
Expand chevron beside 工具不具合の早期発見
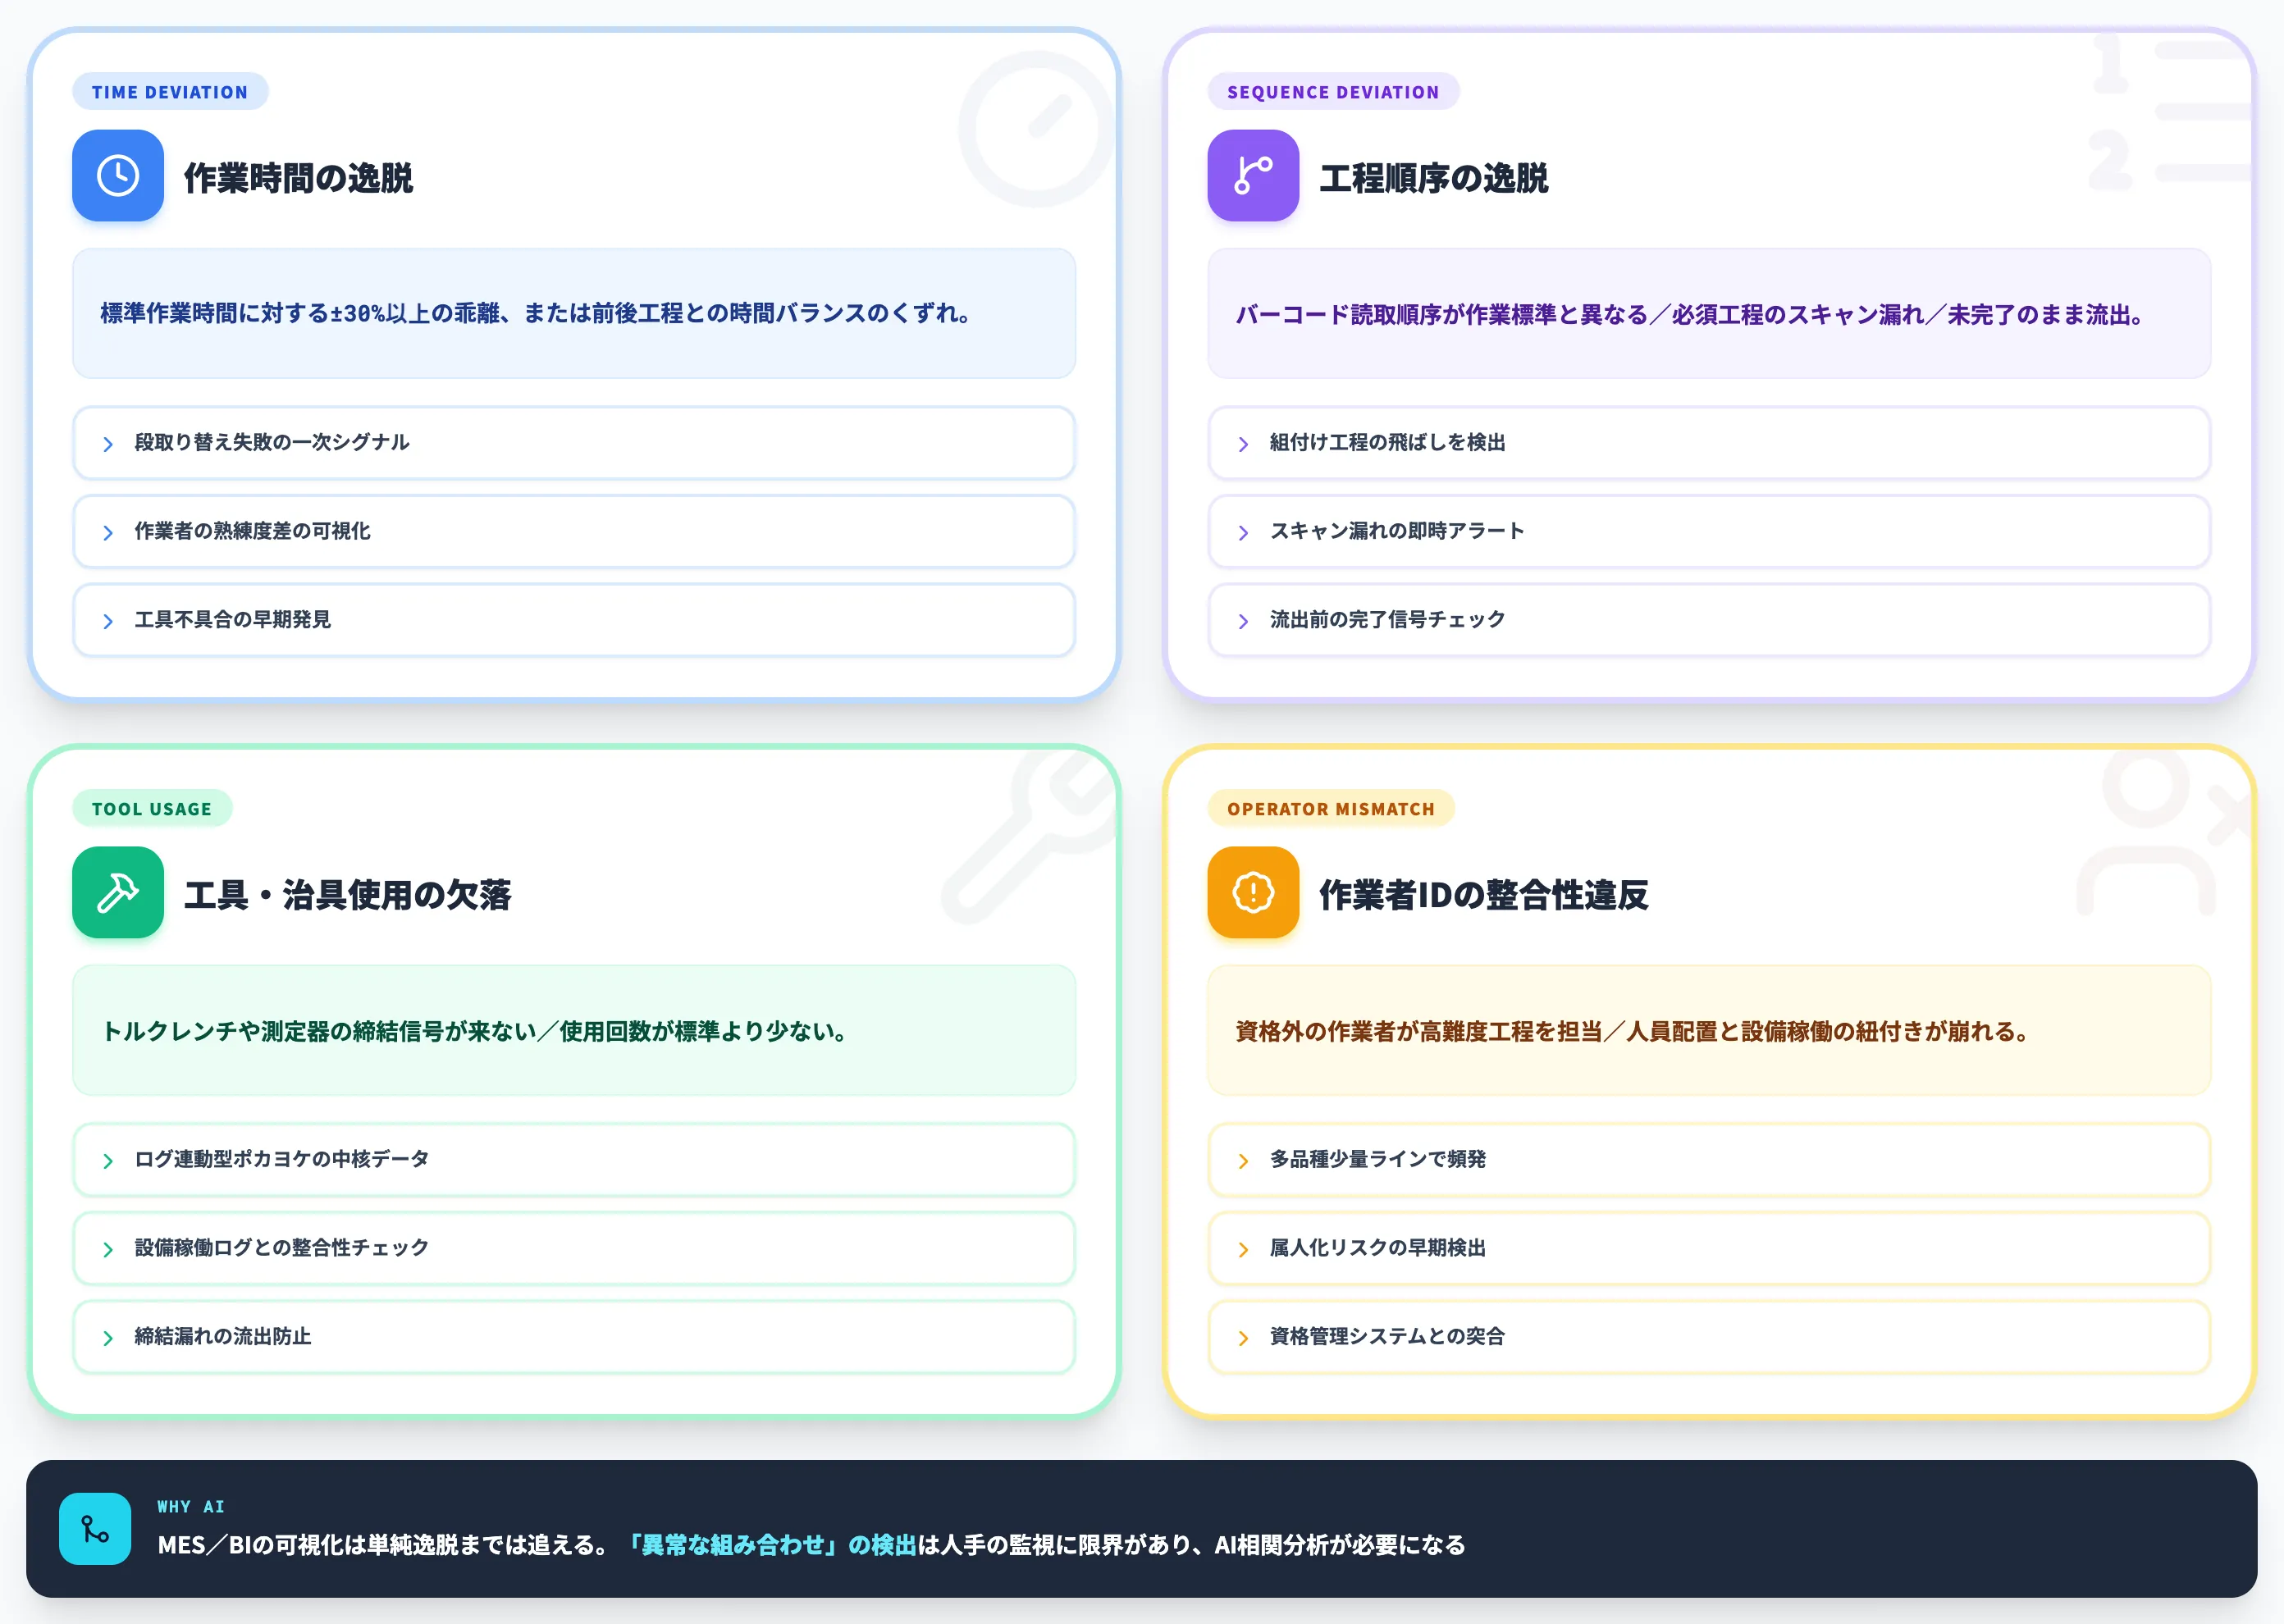pos(108,621)
